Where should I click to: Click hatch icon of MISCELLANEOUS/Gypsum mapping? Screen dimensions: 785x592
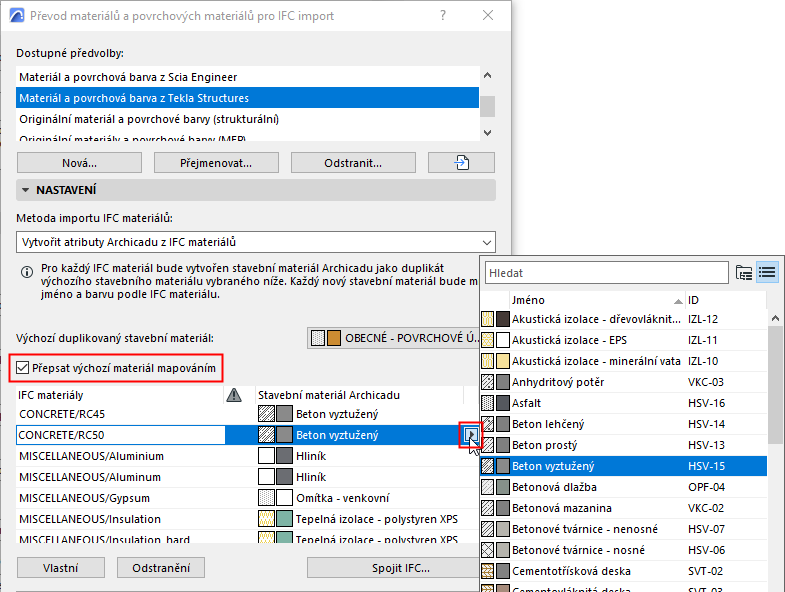click(x=266, y=498)
